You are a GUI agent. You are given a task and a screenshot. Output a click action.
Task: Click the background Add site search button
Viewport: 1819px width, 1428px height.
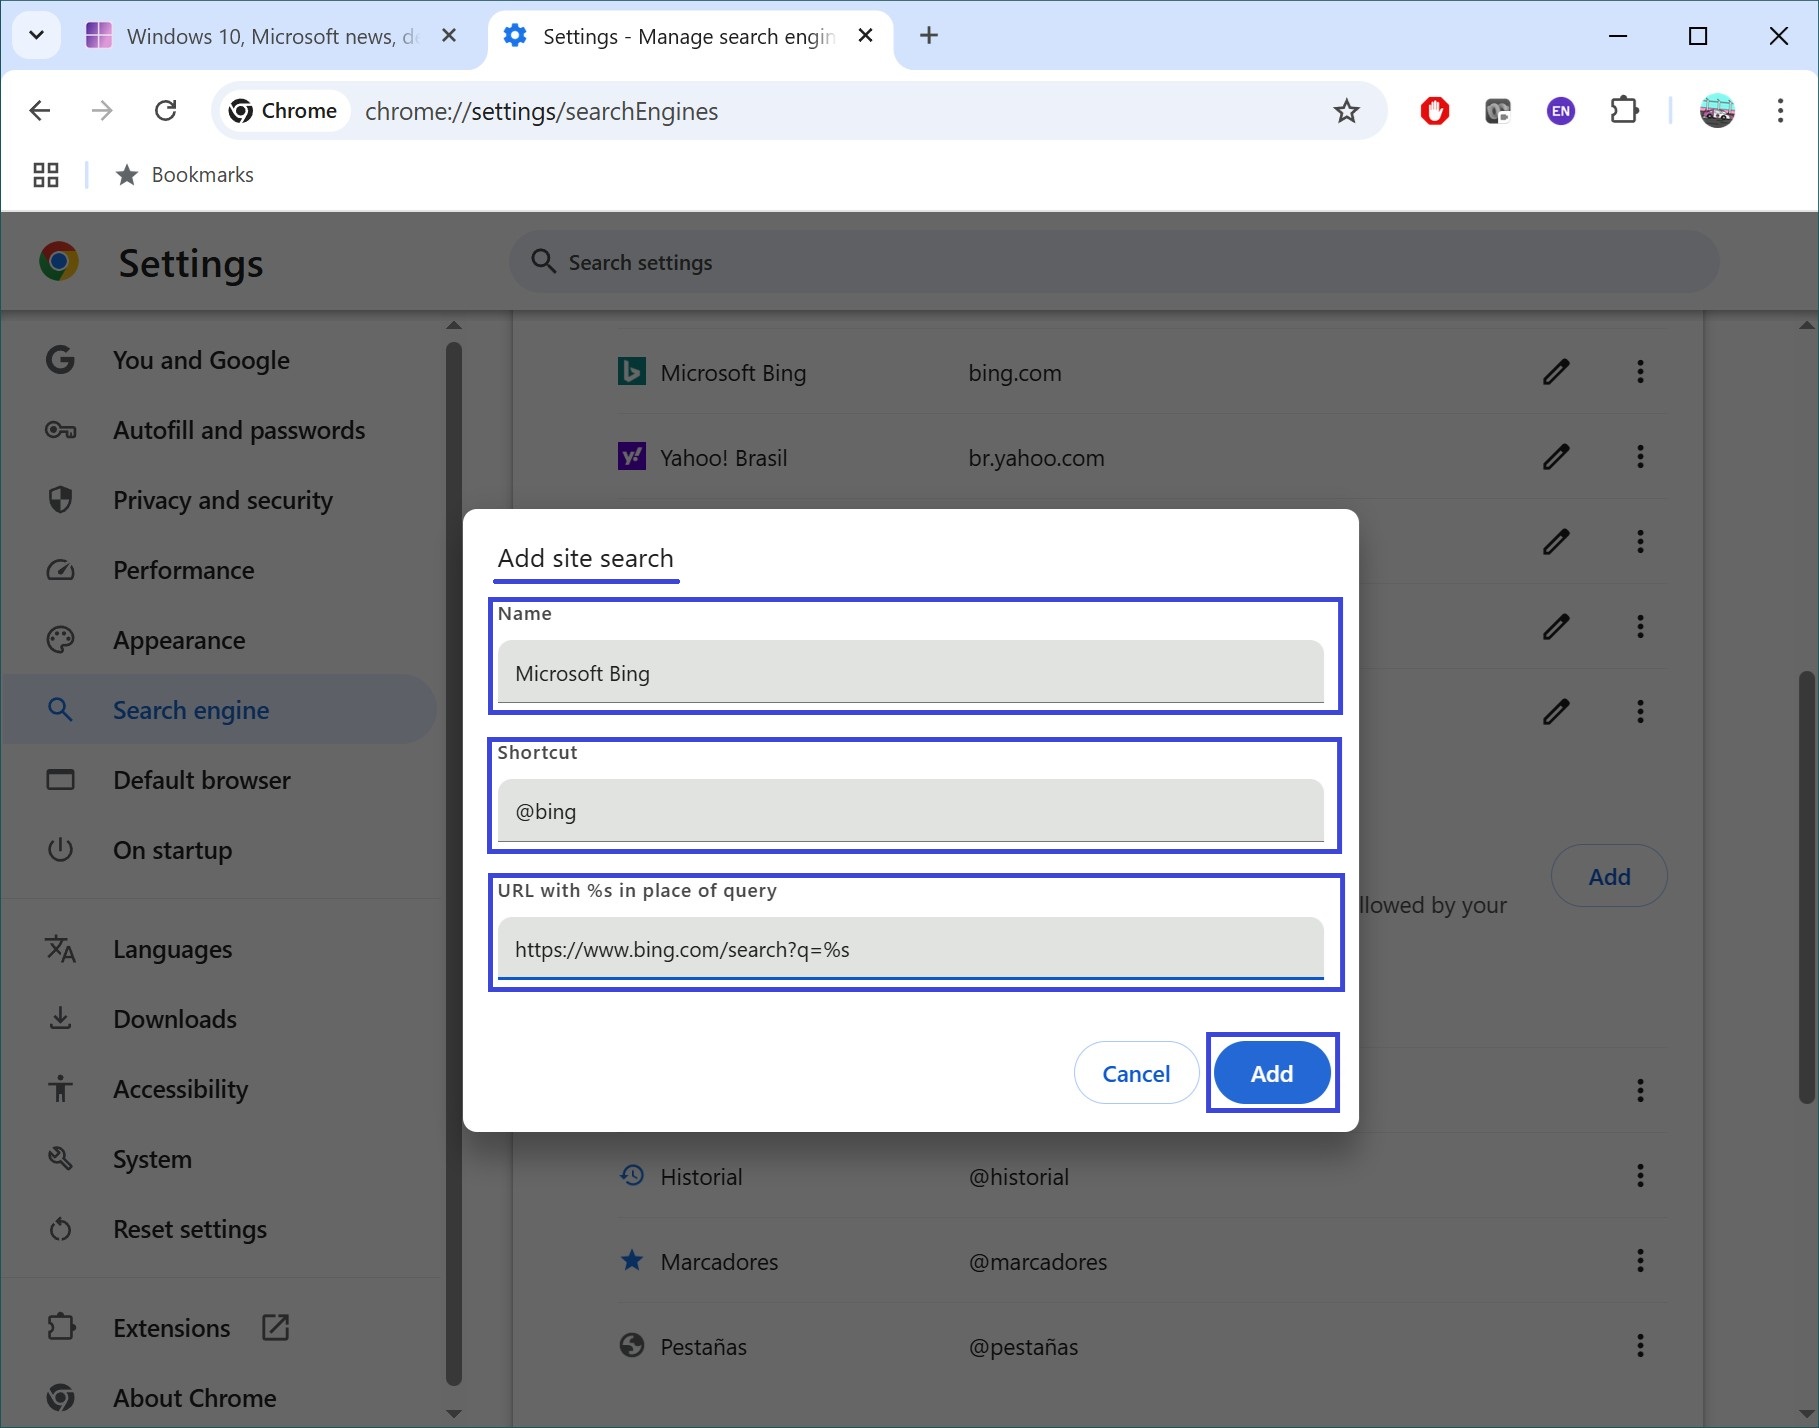[x=1609, y=876]
